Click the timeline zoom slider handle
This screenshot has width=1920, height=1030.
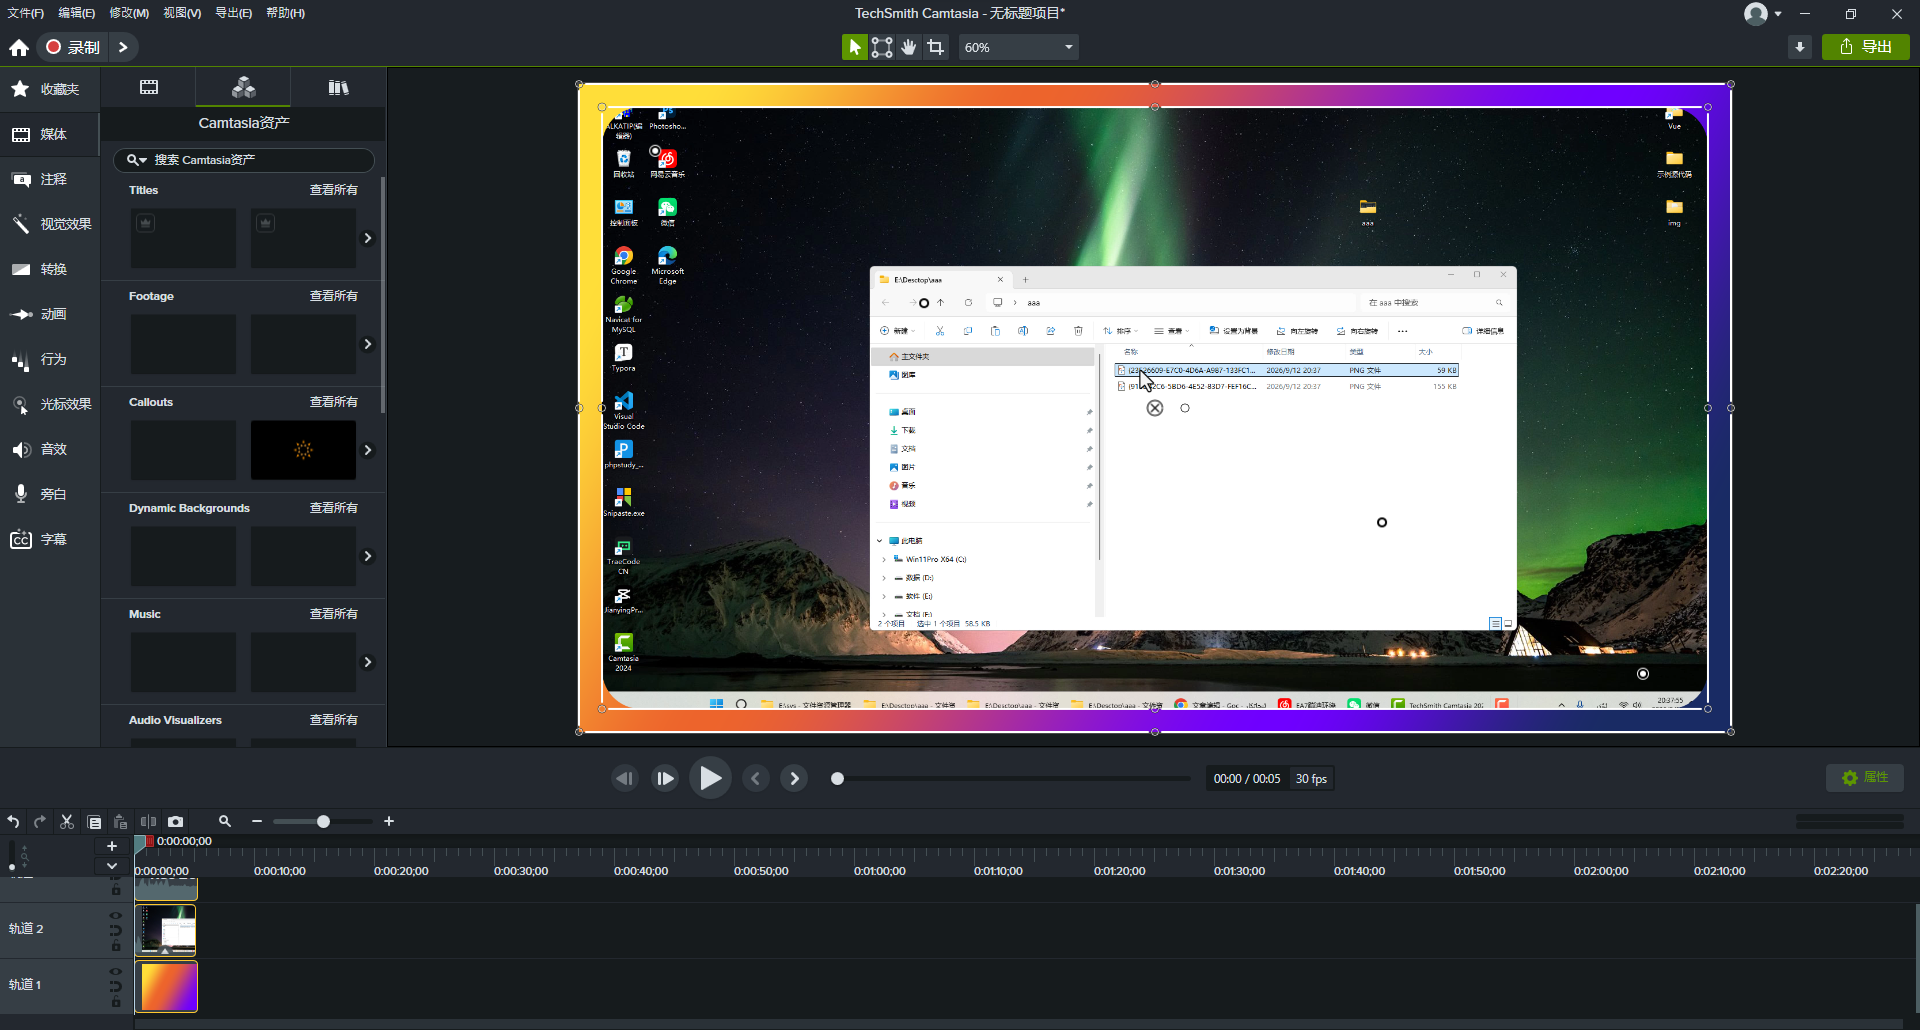coord(323,822)
